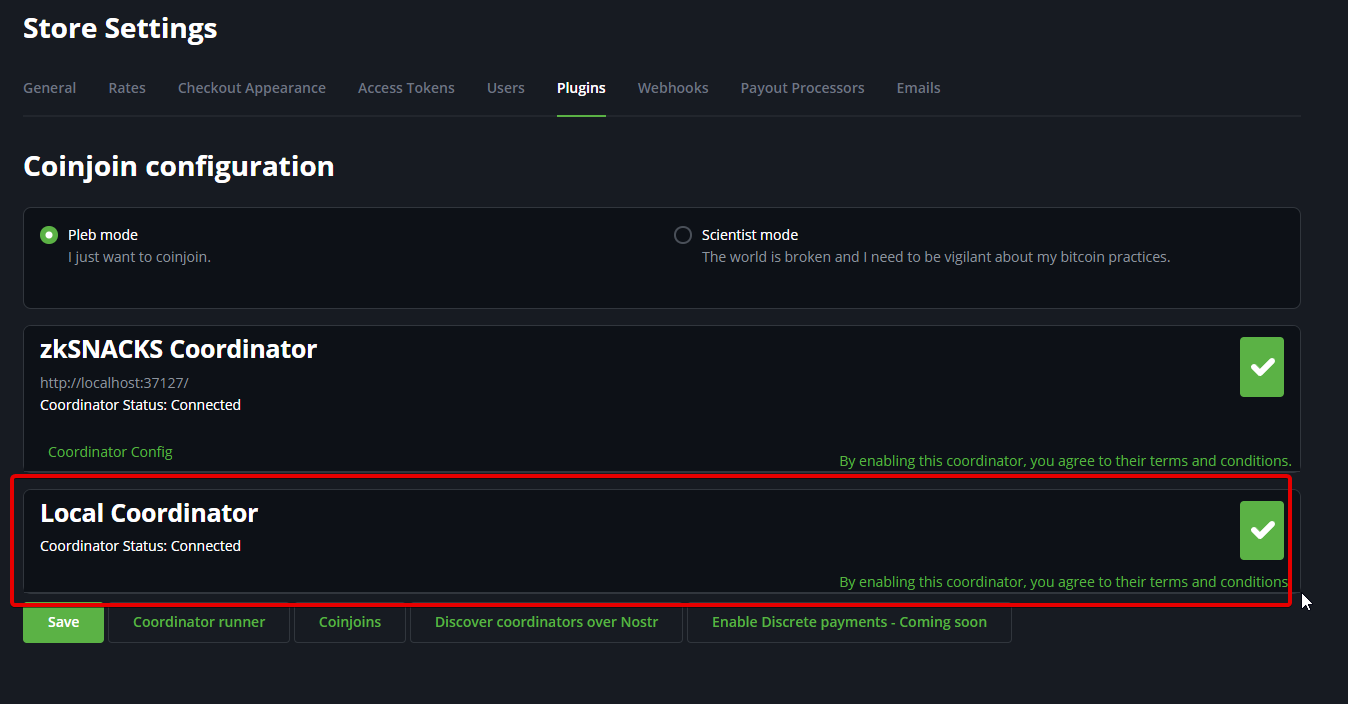
Task: Toggle the Local Coordinator green checkmark
Action: (1261, 530)
